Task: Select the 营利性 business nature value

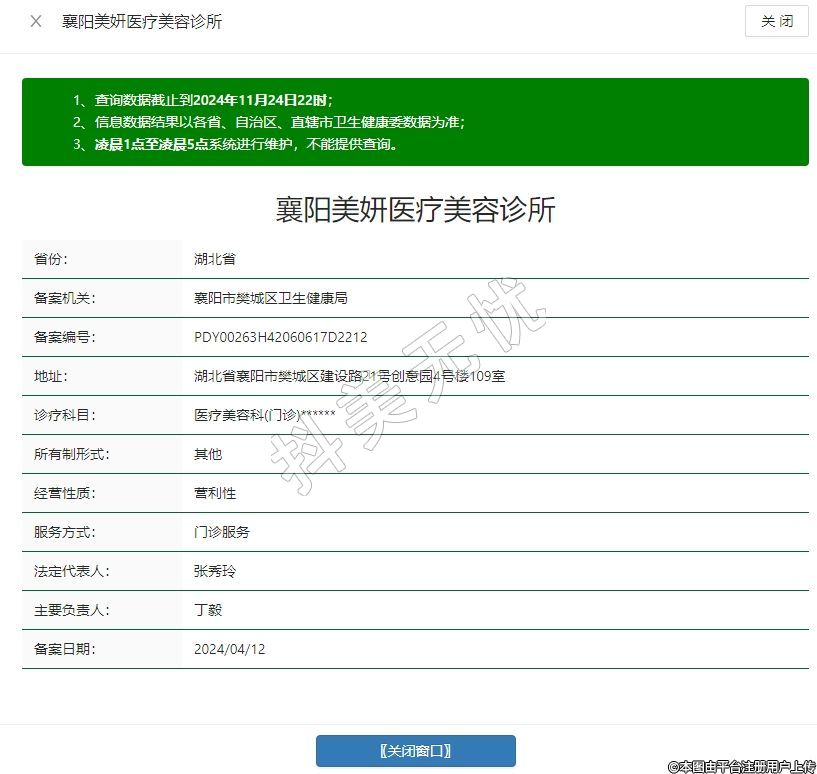Action: (215, 493)
